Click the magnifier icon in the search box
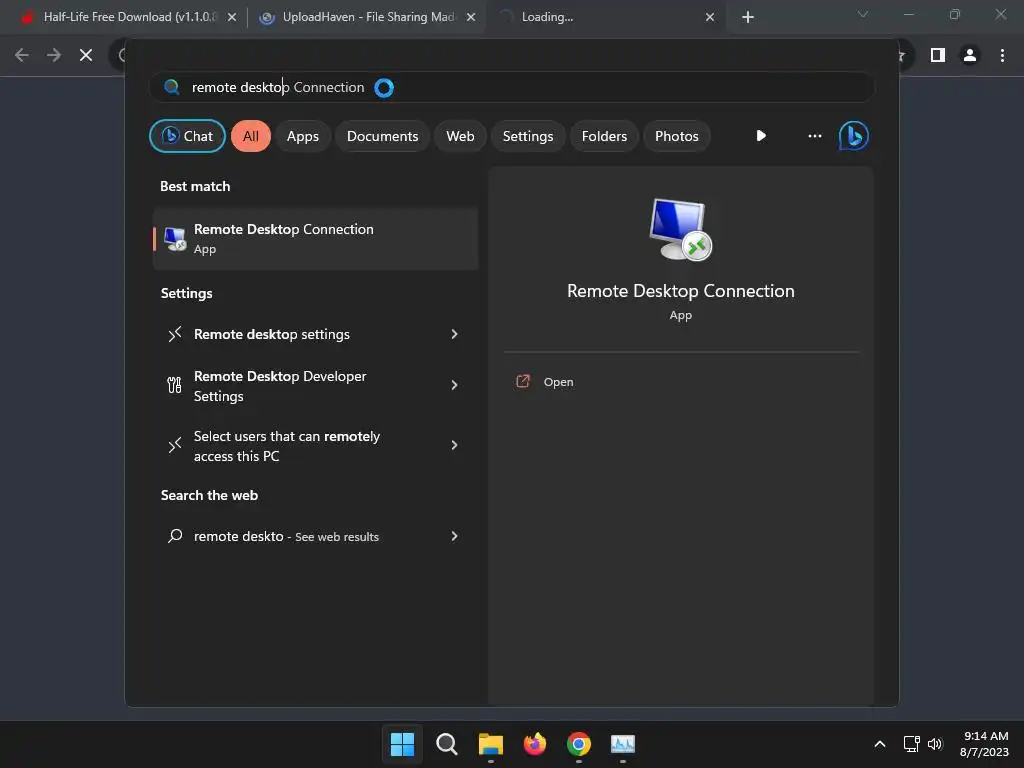The image size is (1024, 768). click(x=171, y=87)
